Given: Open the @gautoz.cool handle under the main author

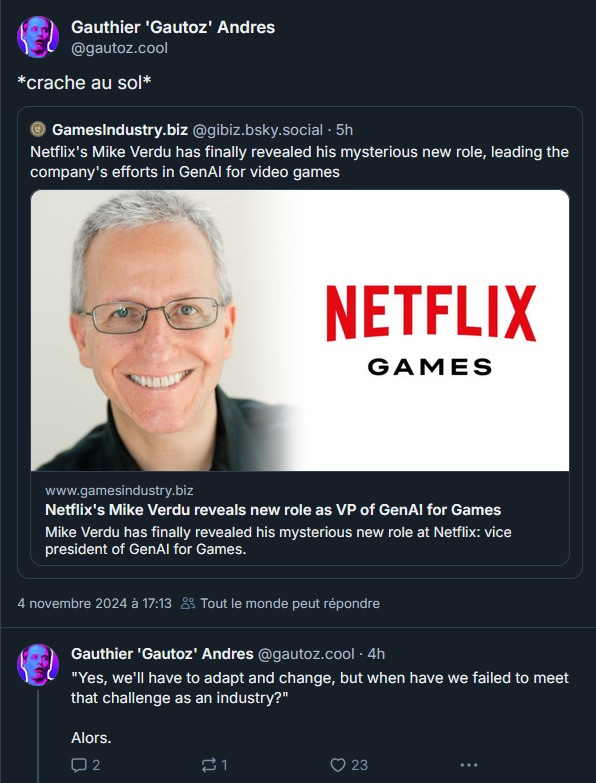Looking at the screenshot, I should (x=119, y=48).
